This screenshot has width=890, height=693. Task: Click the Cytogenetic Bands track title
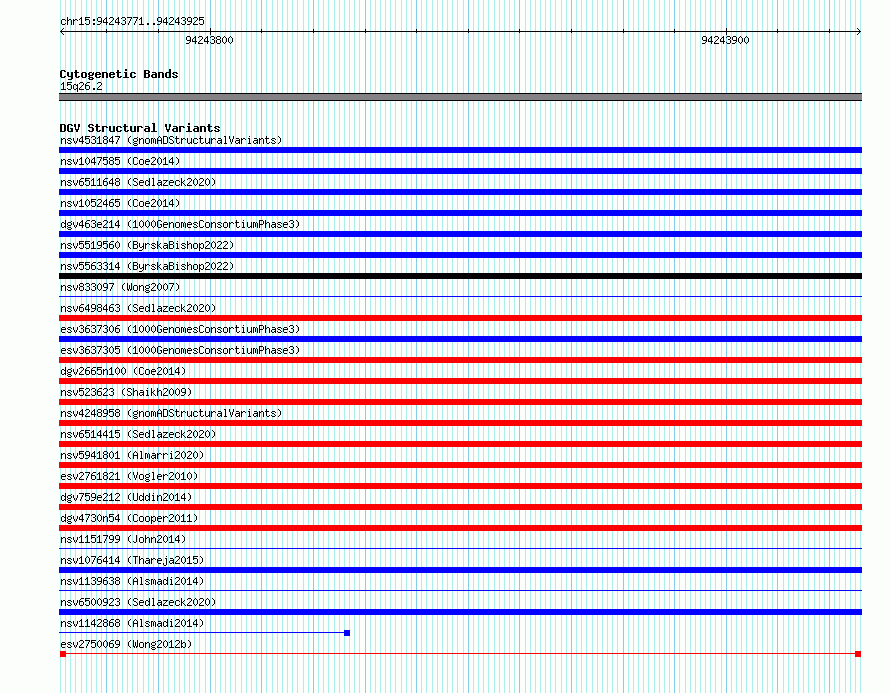pos(119,74)
